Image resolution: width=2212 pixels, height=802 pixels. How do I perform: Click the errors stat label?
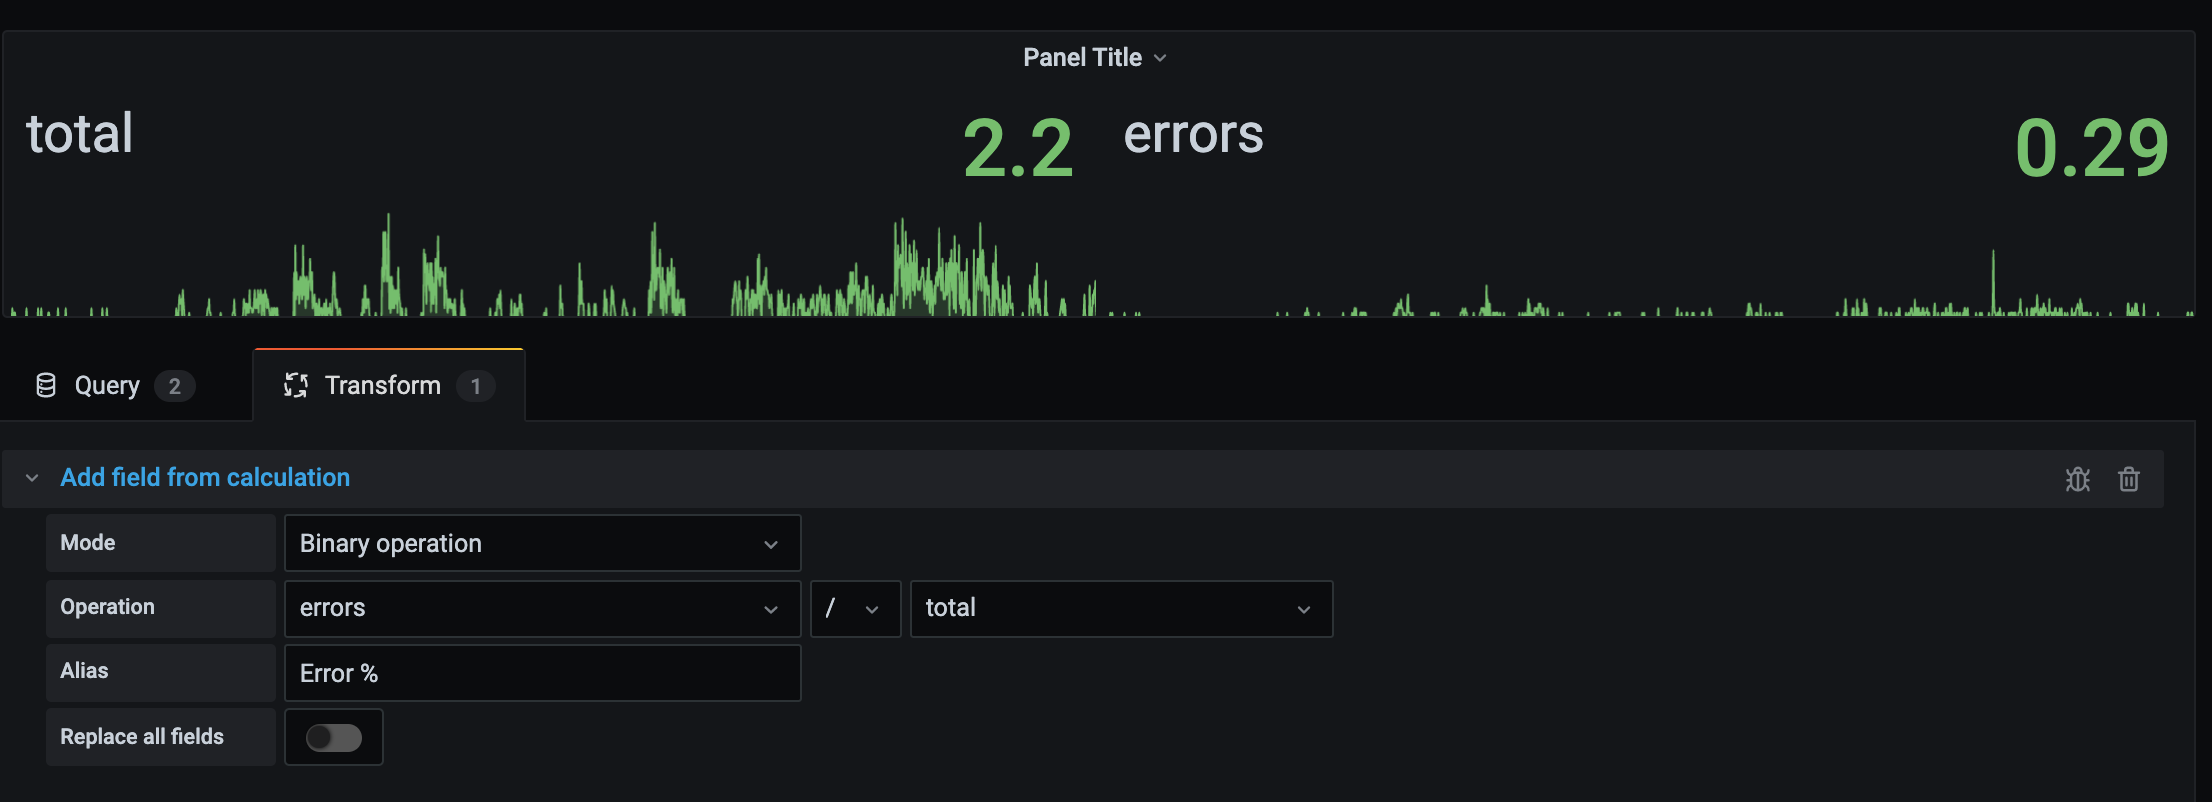pos(1193,135)
